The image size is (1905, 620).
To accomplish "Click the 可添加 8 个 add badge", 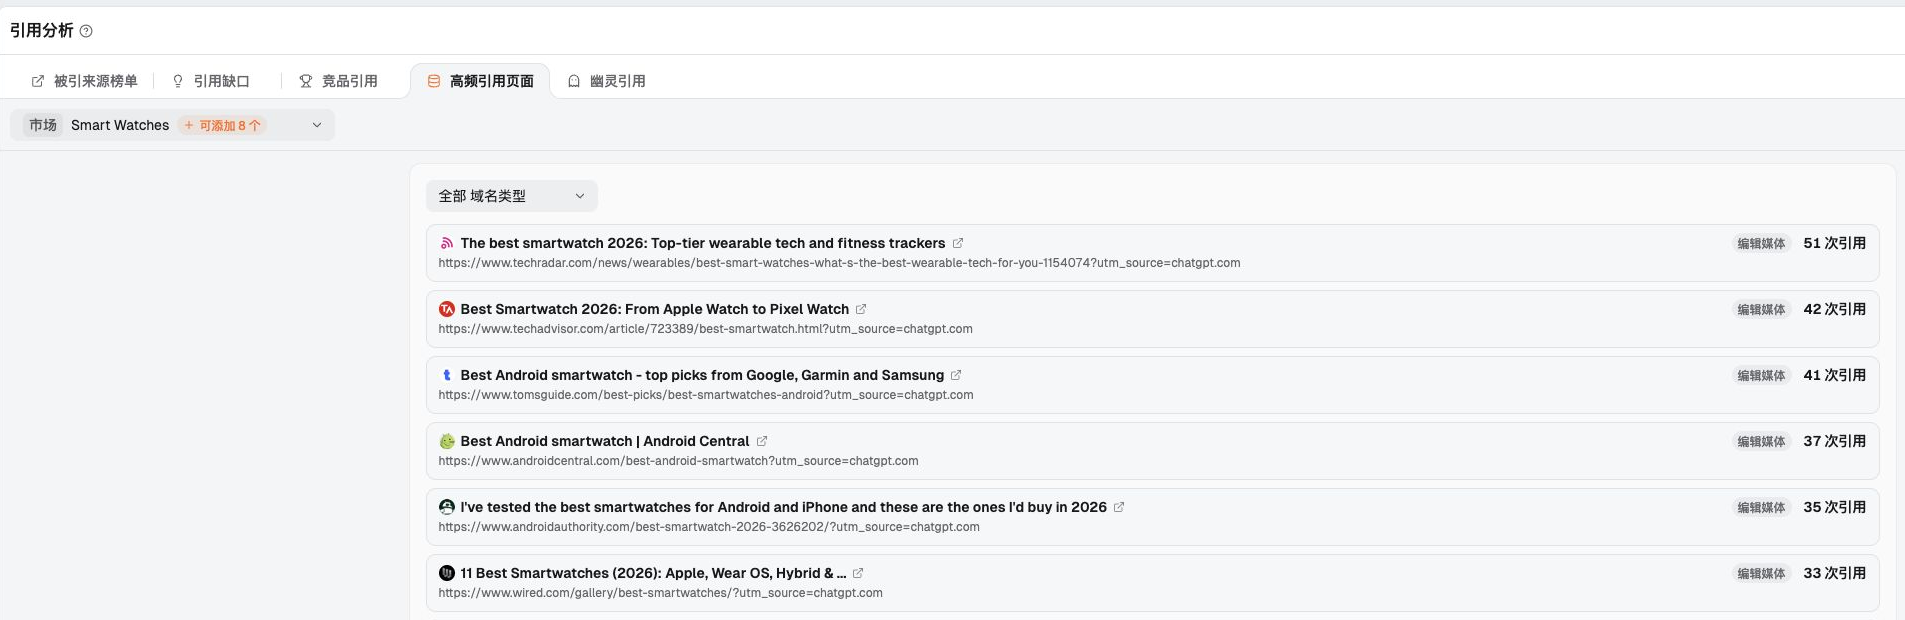I will pos(222,125).
